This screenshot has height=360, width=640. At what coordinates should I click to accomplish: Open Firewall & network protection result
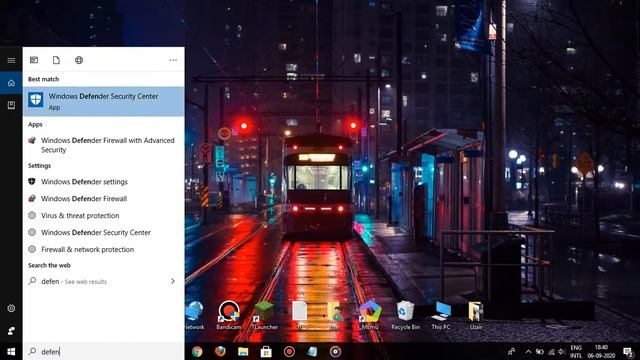(103, 249)
